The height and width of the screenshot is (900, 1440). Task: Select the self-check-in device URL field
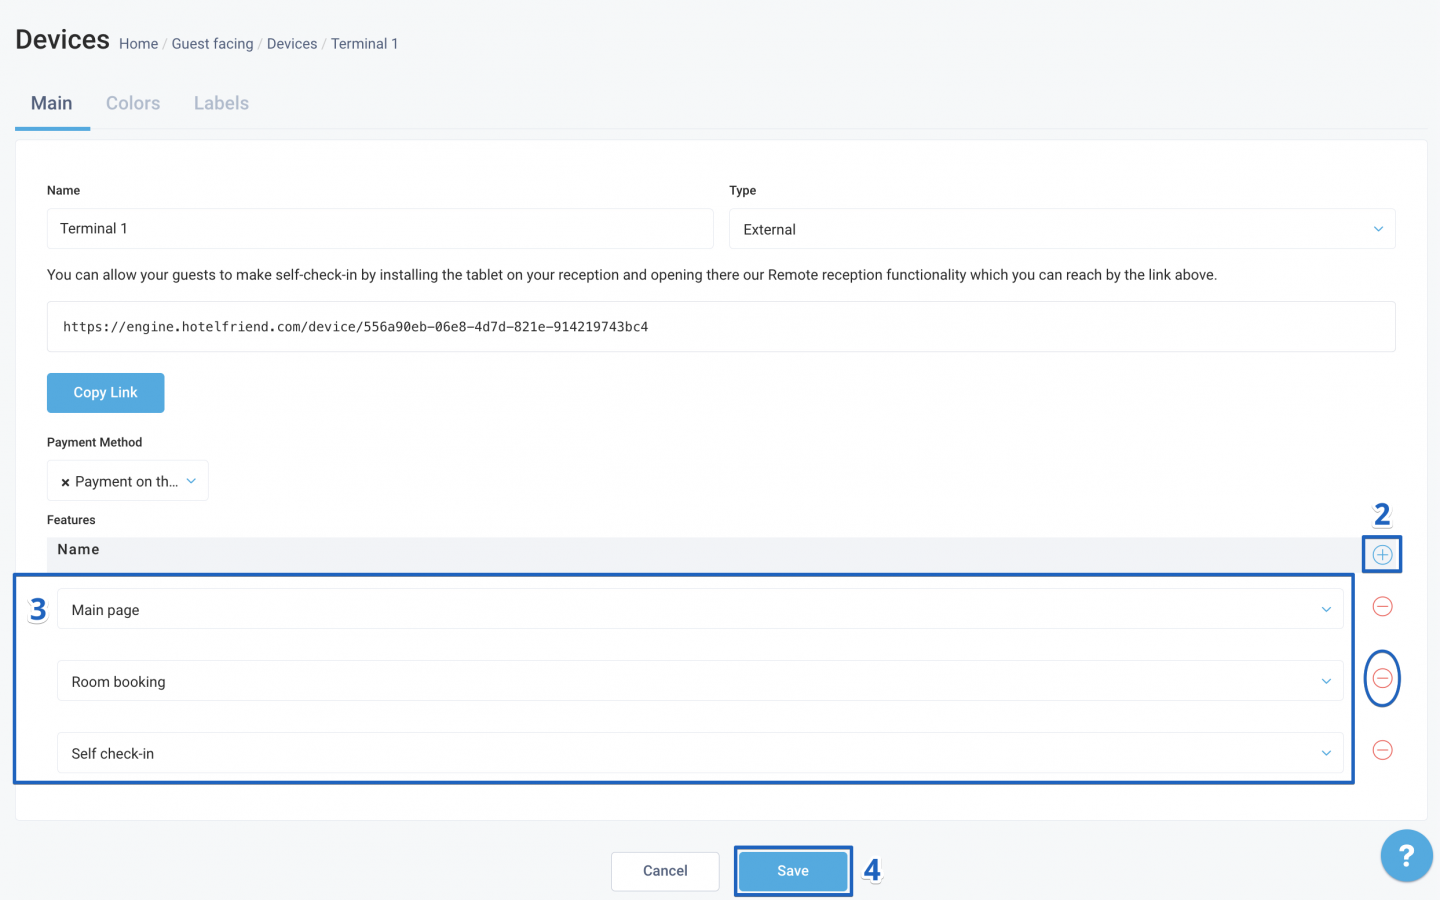click(x=721, y=326)
